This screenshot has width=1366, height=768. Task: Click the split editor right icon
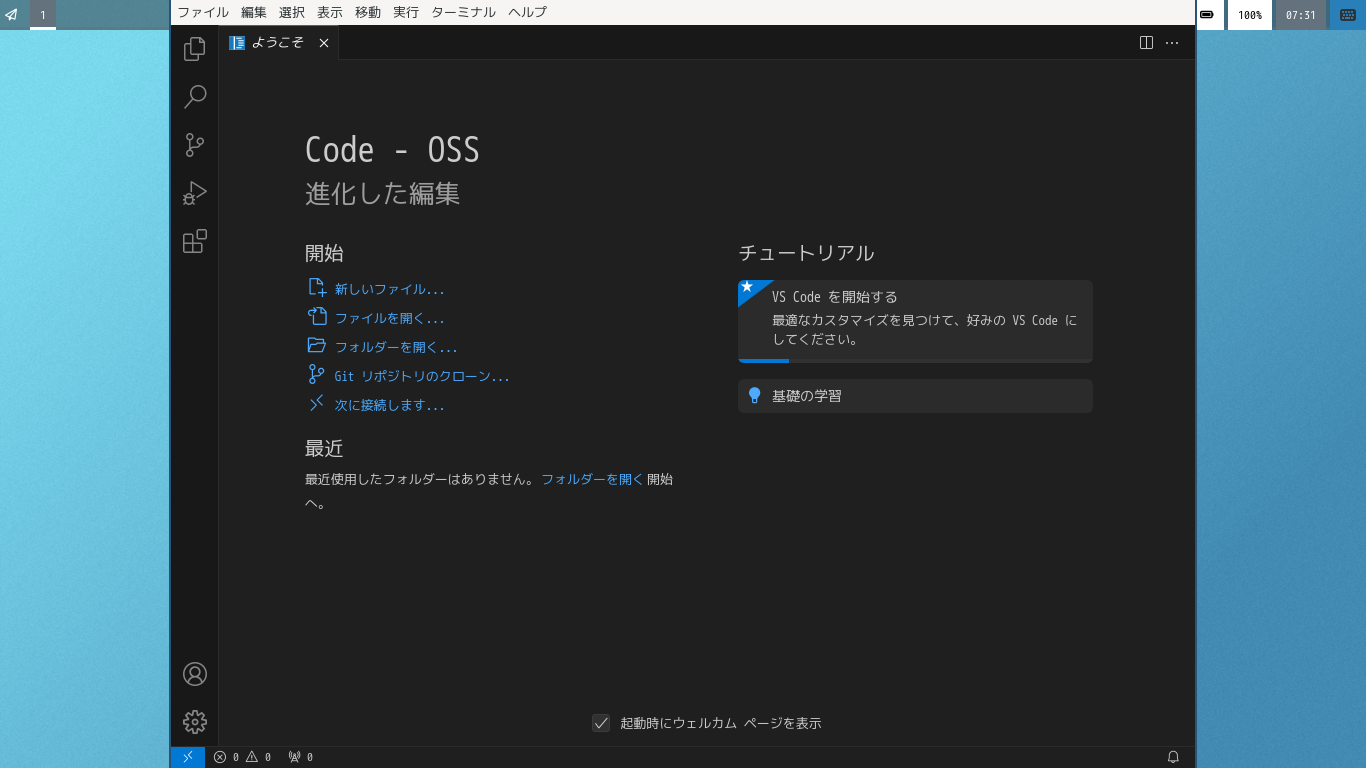point(1147,43)
